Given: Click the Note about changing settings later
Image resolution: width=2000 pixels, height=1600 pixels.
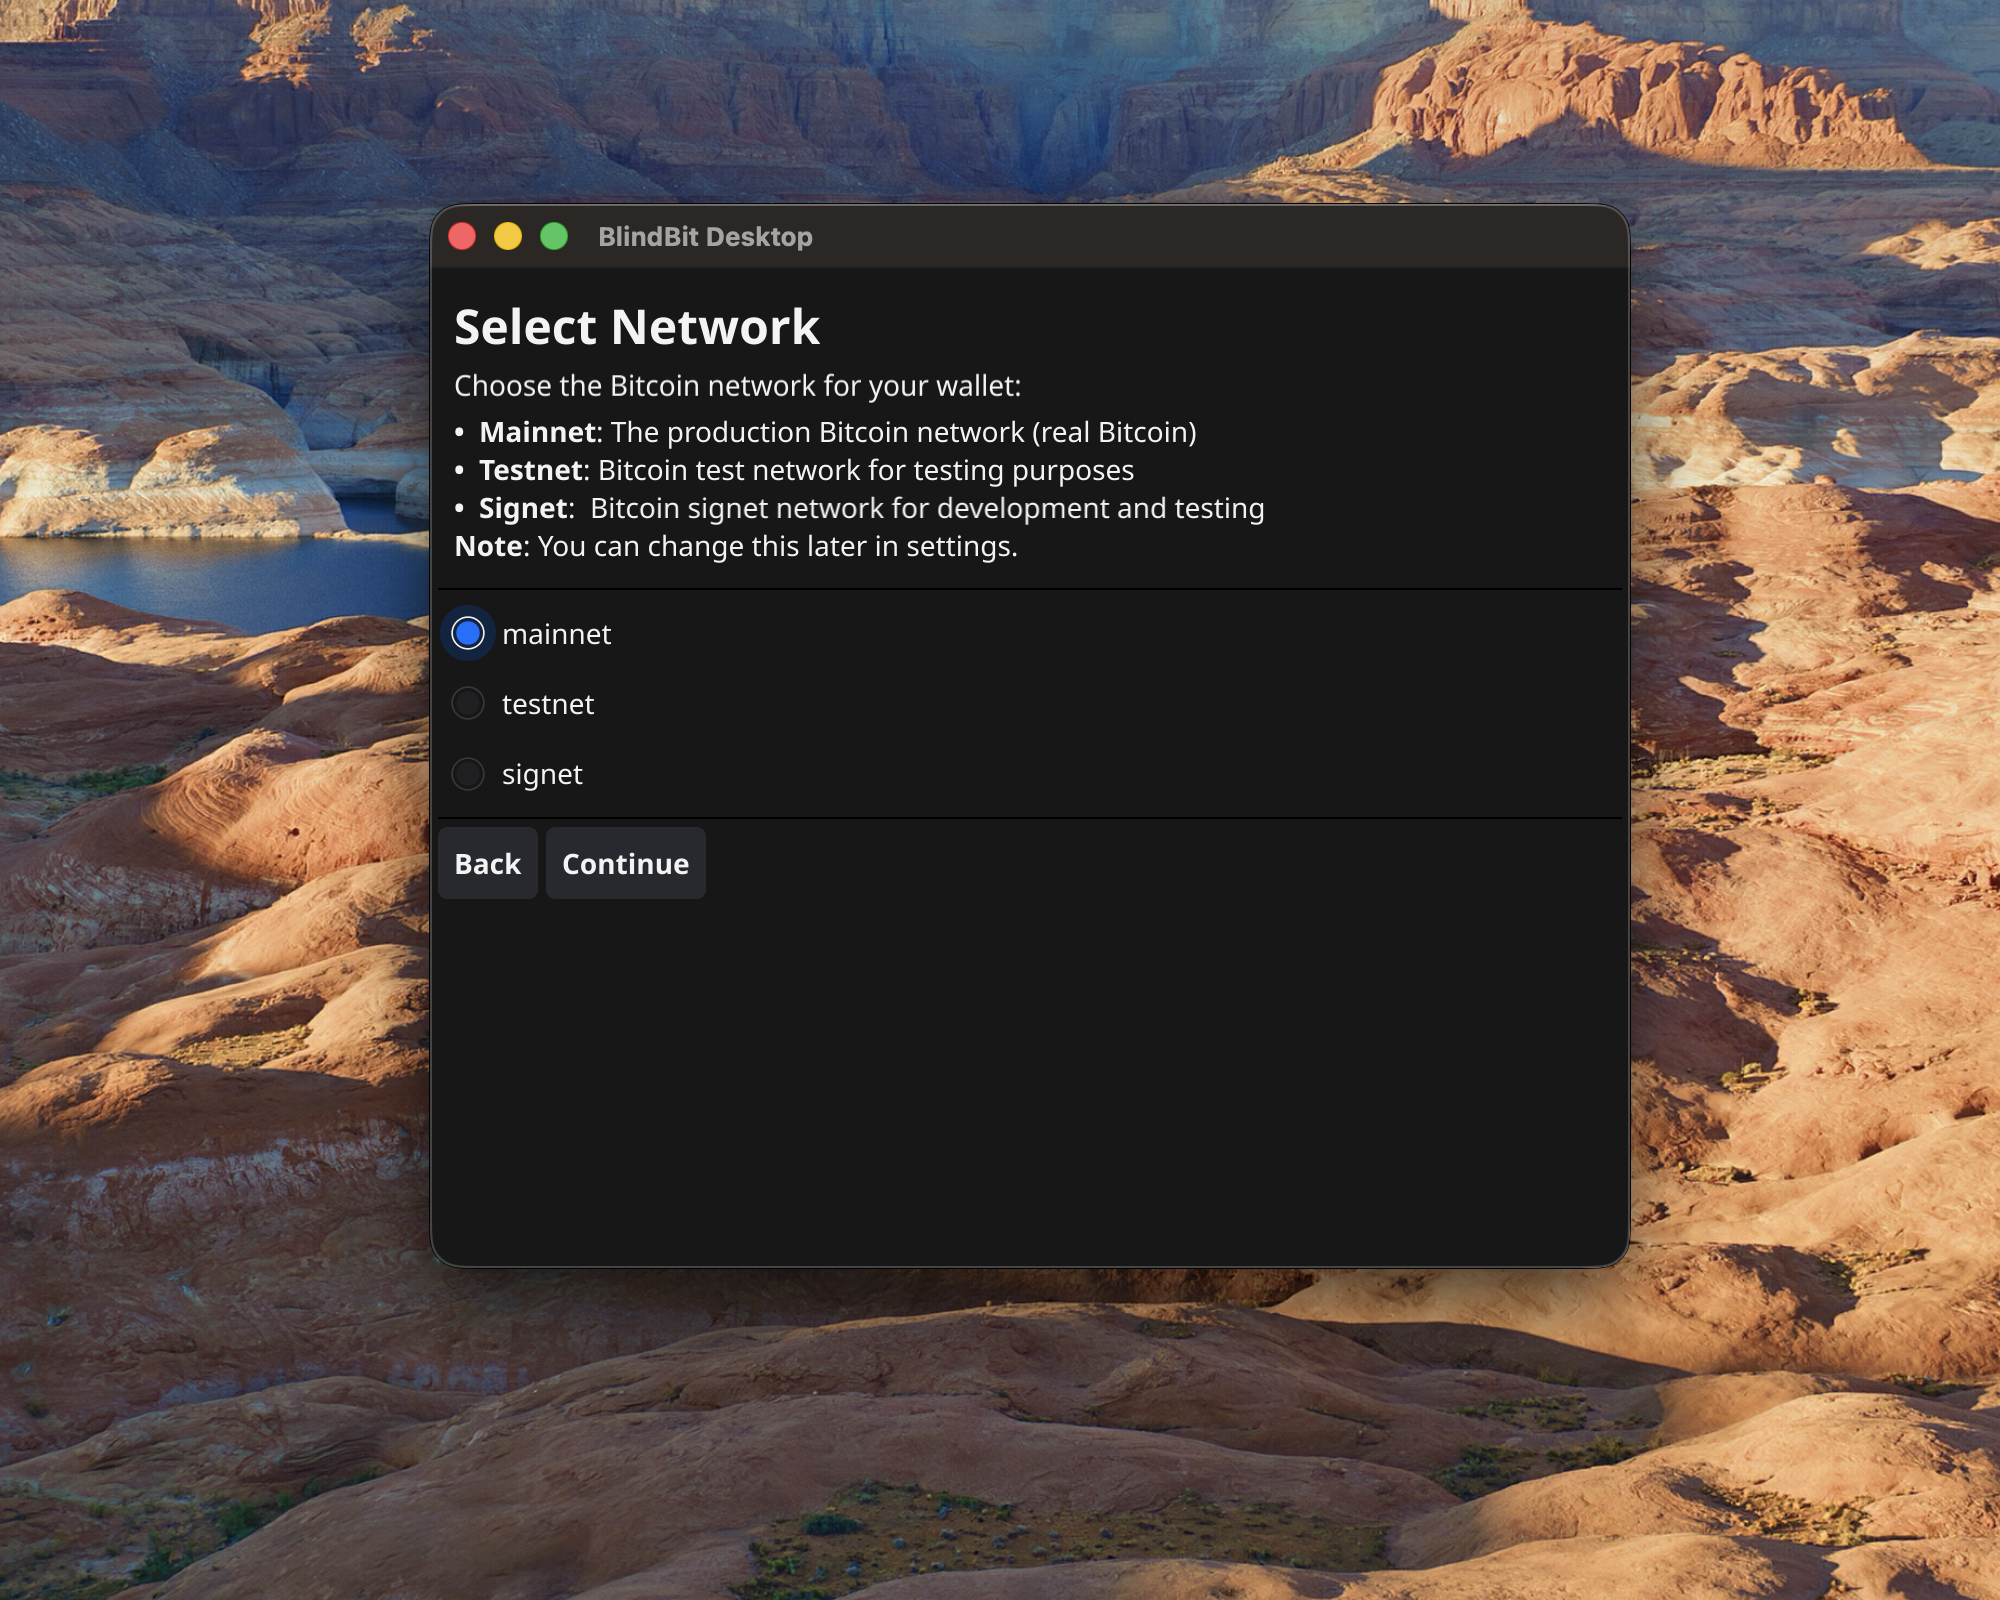Looking at the screenshot, I should (735, 546).
